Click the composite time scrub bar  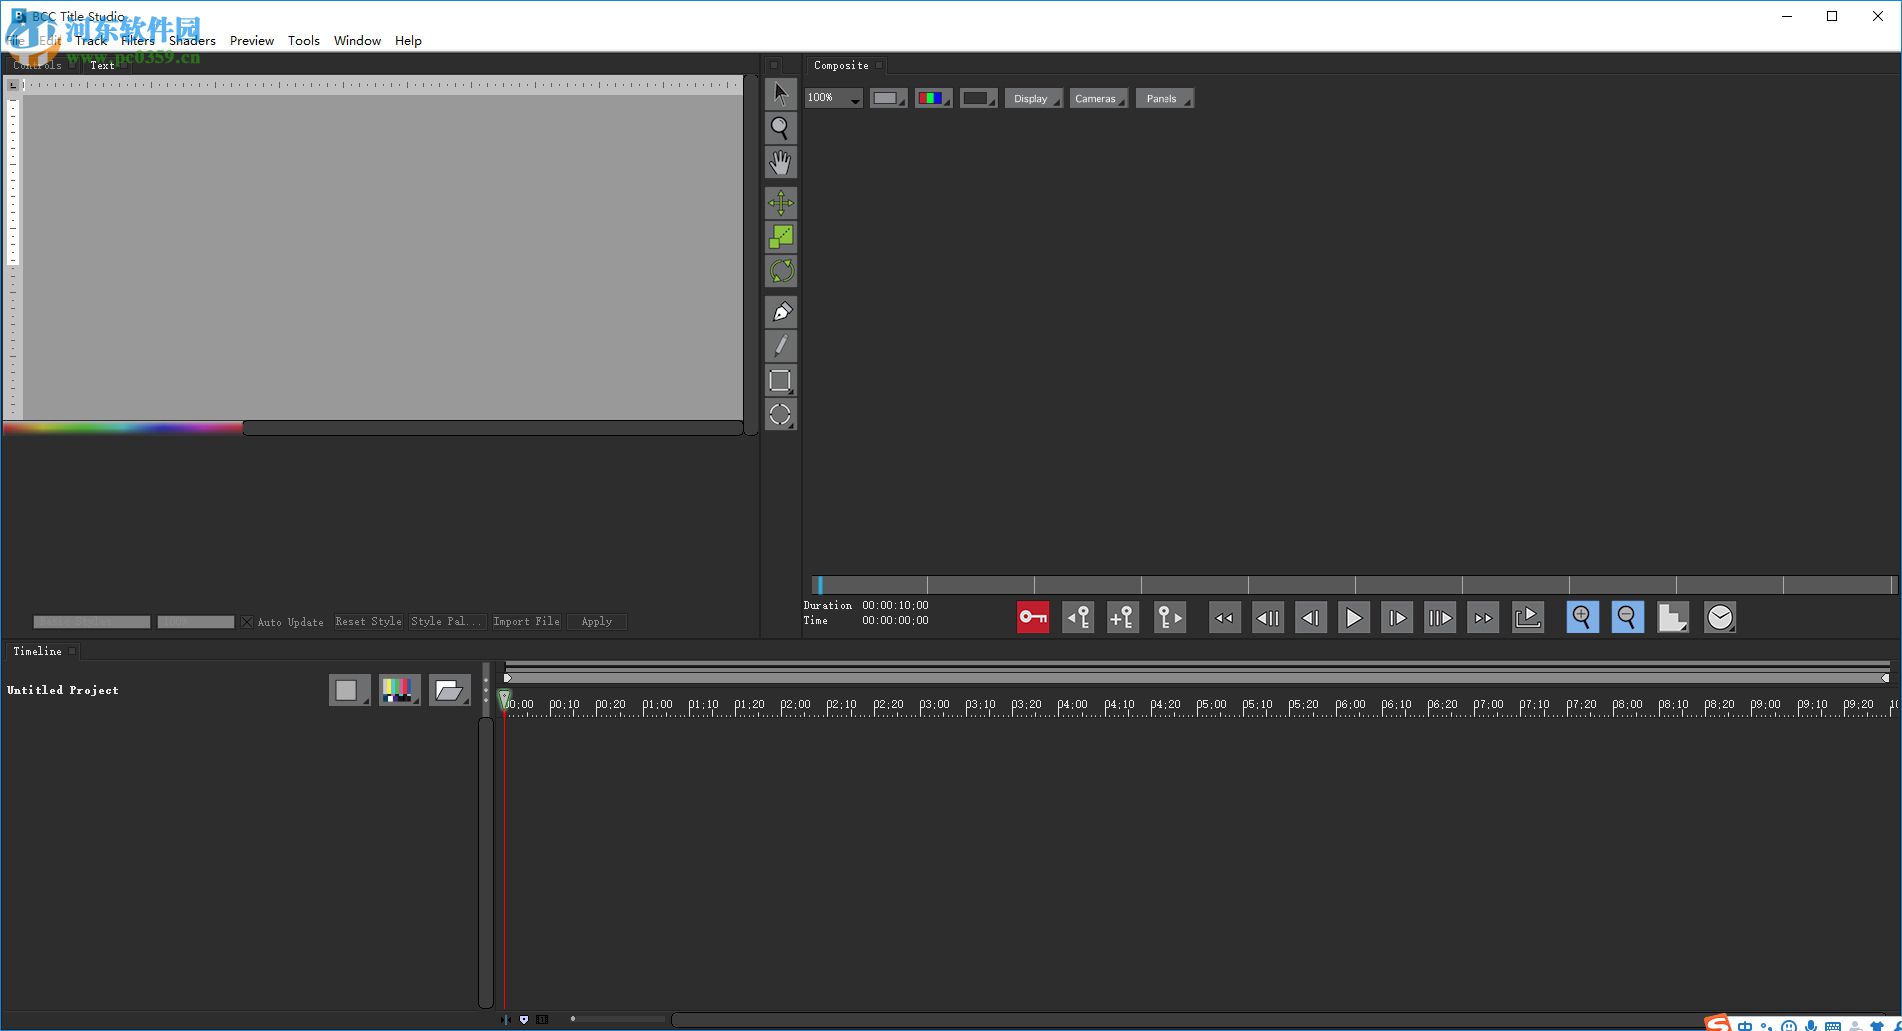click(x=1353, y=585)
